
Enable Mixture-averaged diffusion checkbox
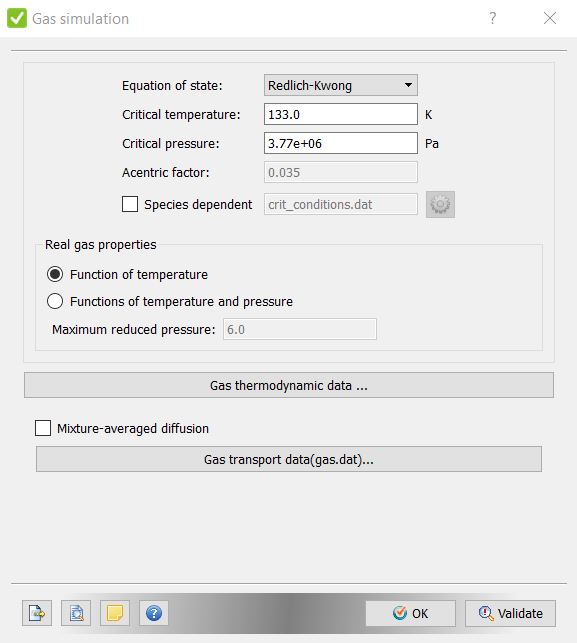pyautogui.click(x=43, y=428)
